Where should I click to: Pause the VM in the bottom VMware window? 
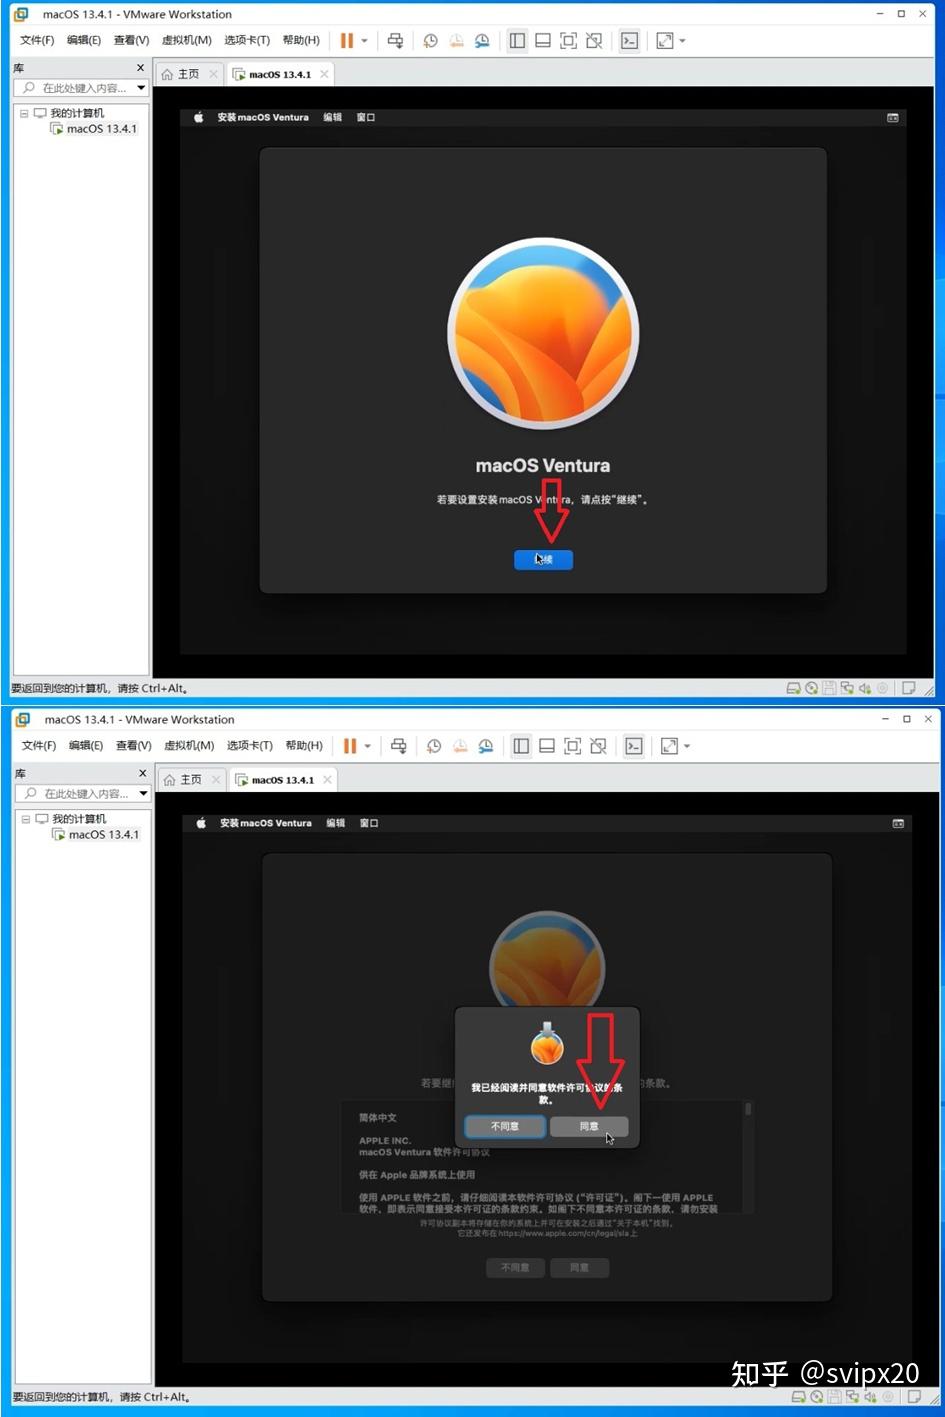coord(349,746)
